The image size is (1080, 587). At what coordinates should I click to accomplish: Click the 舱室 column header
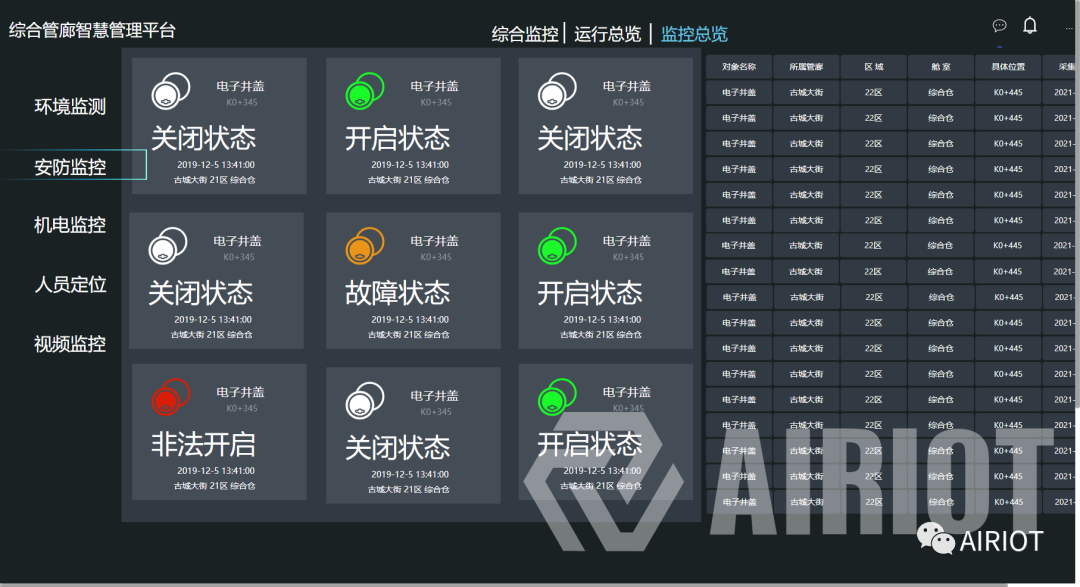coord(941,67)
